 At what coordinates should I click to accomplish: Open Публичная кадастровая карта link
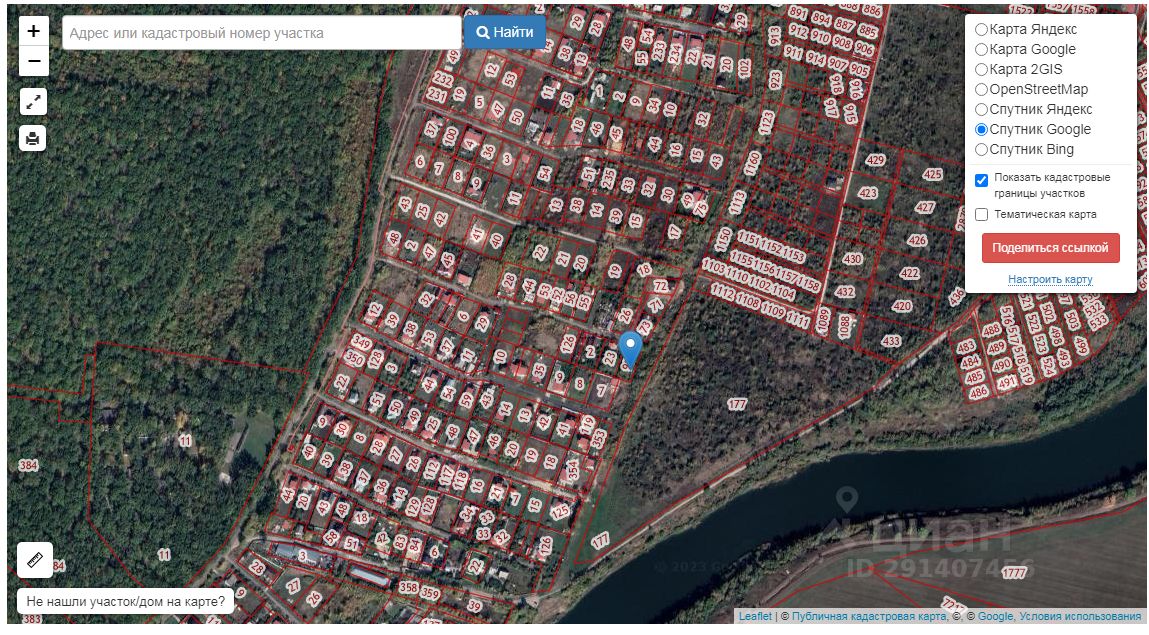868,617
